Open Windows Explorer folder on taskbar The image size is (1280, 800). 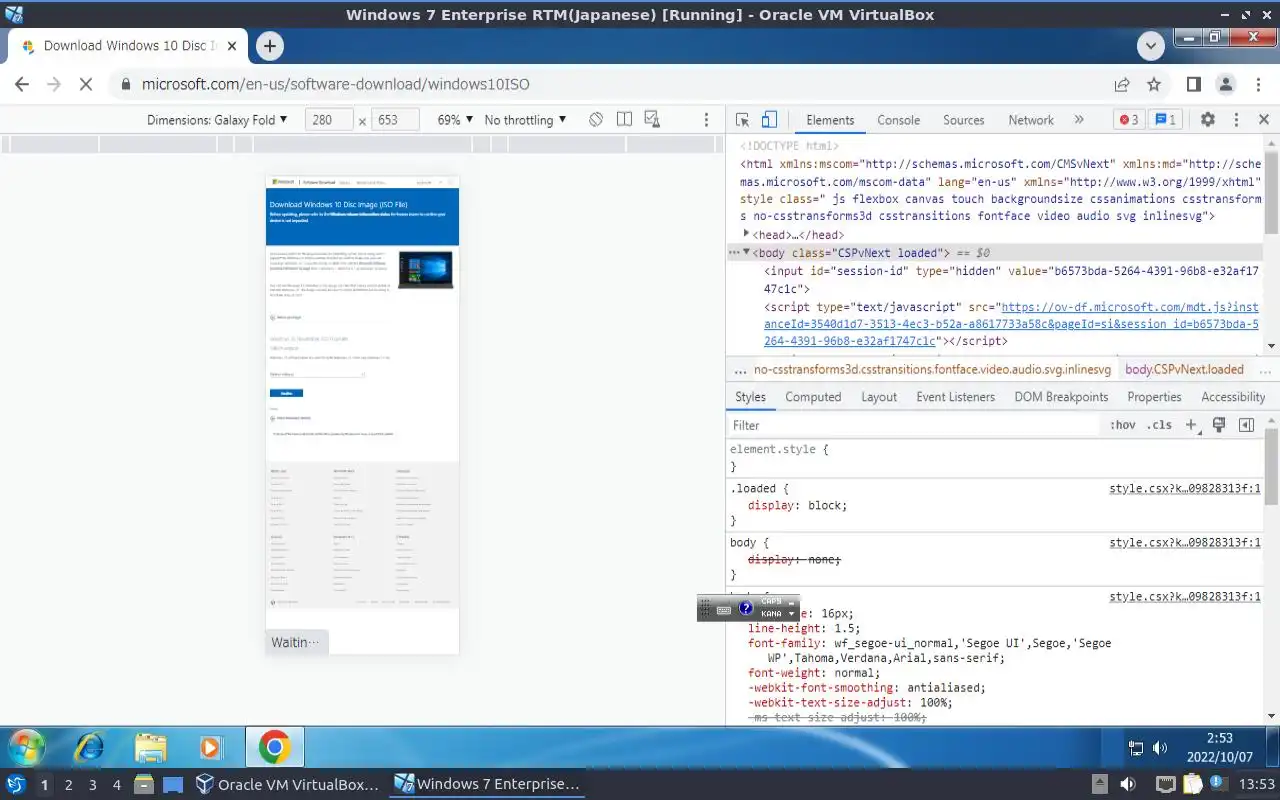click(151, 747)
